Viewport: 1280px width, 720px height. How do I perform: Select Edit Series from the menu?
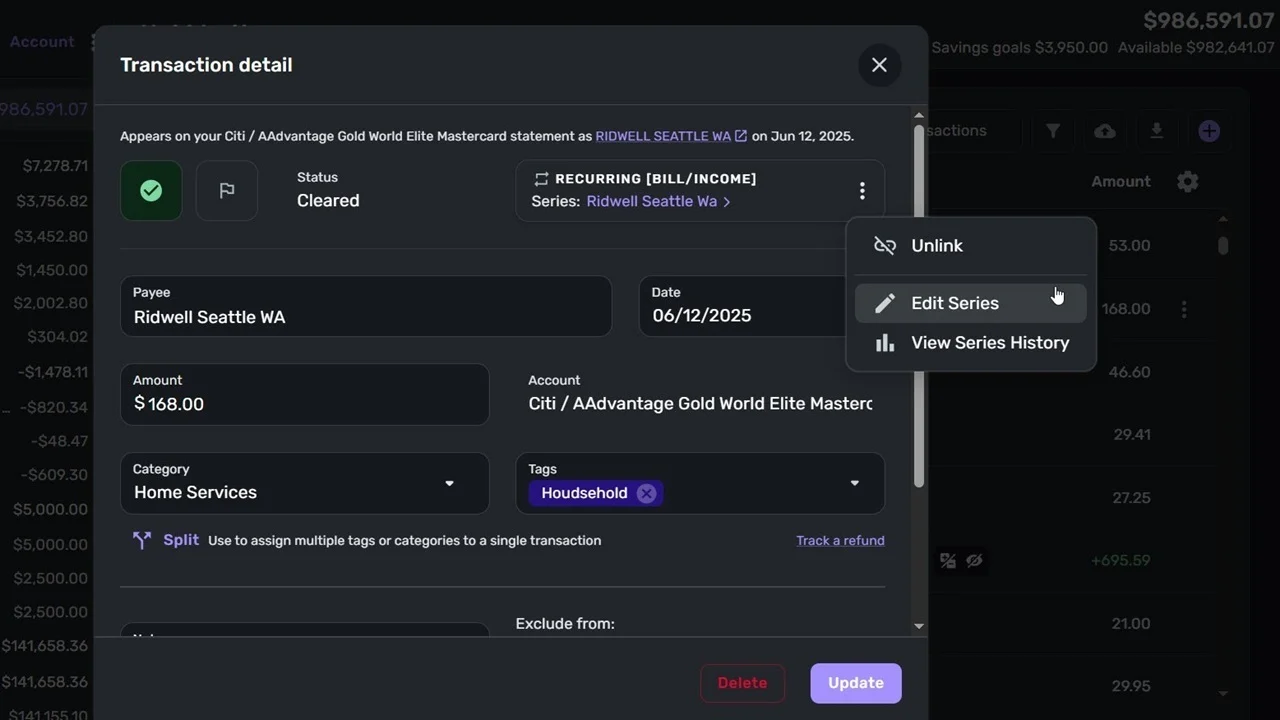pyautogui.click(x=954, y=303)
